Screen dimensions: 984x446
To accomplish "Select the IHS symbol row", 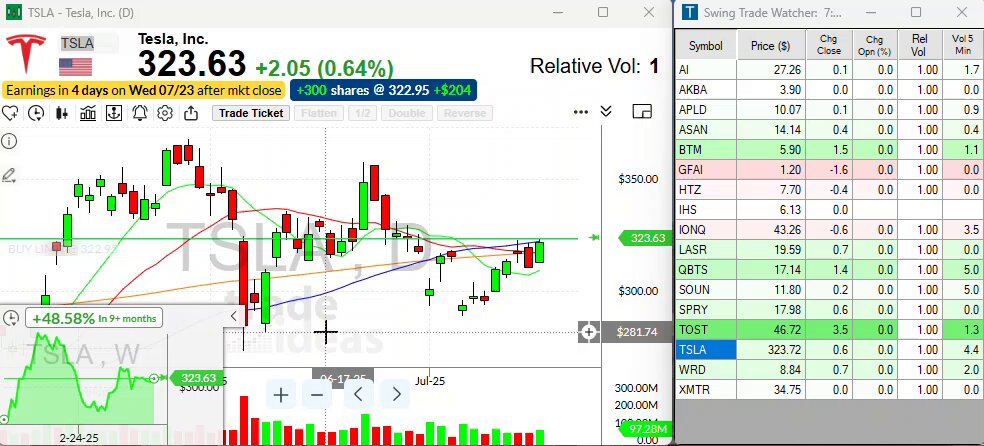I will click(x=828, y=210).
